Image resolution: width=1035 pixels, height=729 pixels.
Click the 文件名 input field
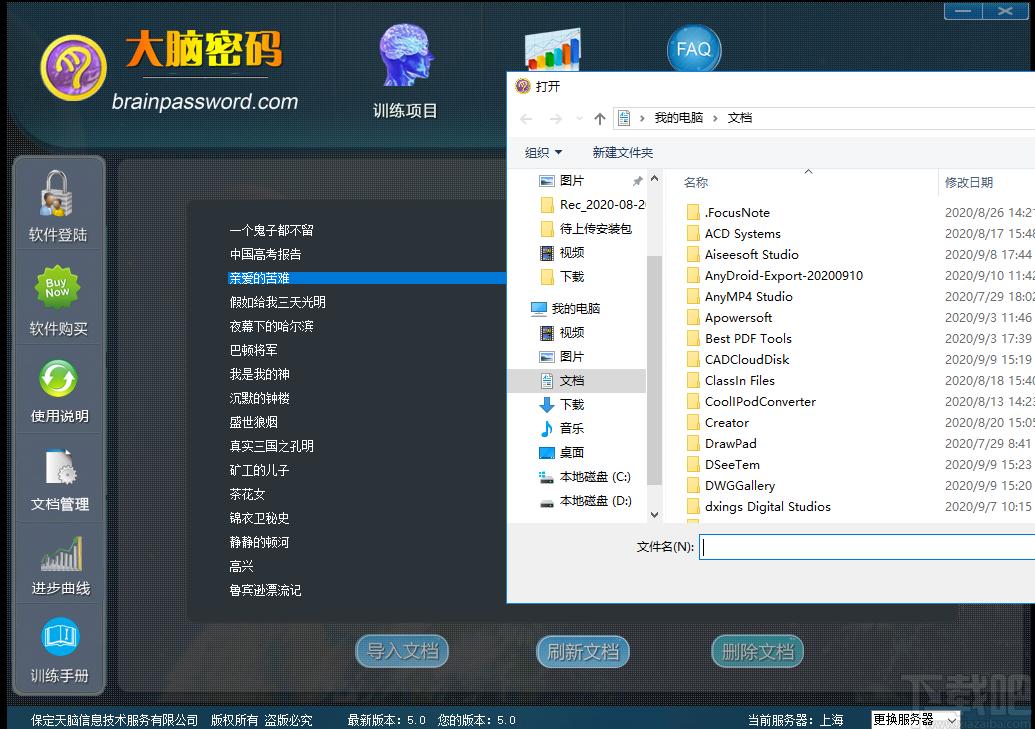coord(867,547)
